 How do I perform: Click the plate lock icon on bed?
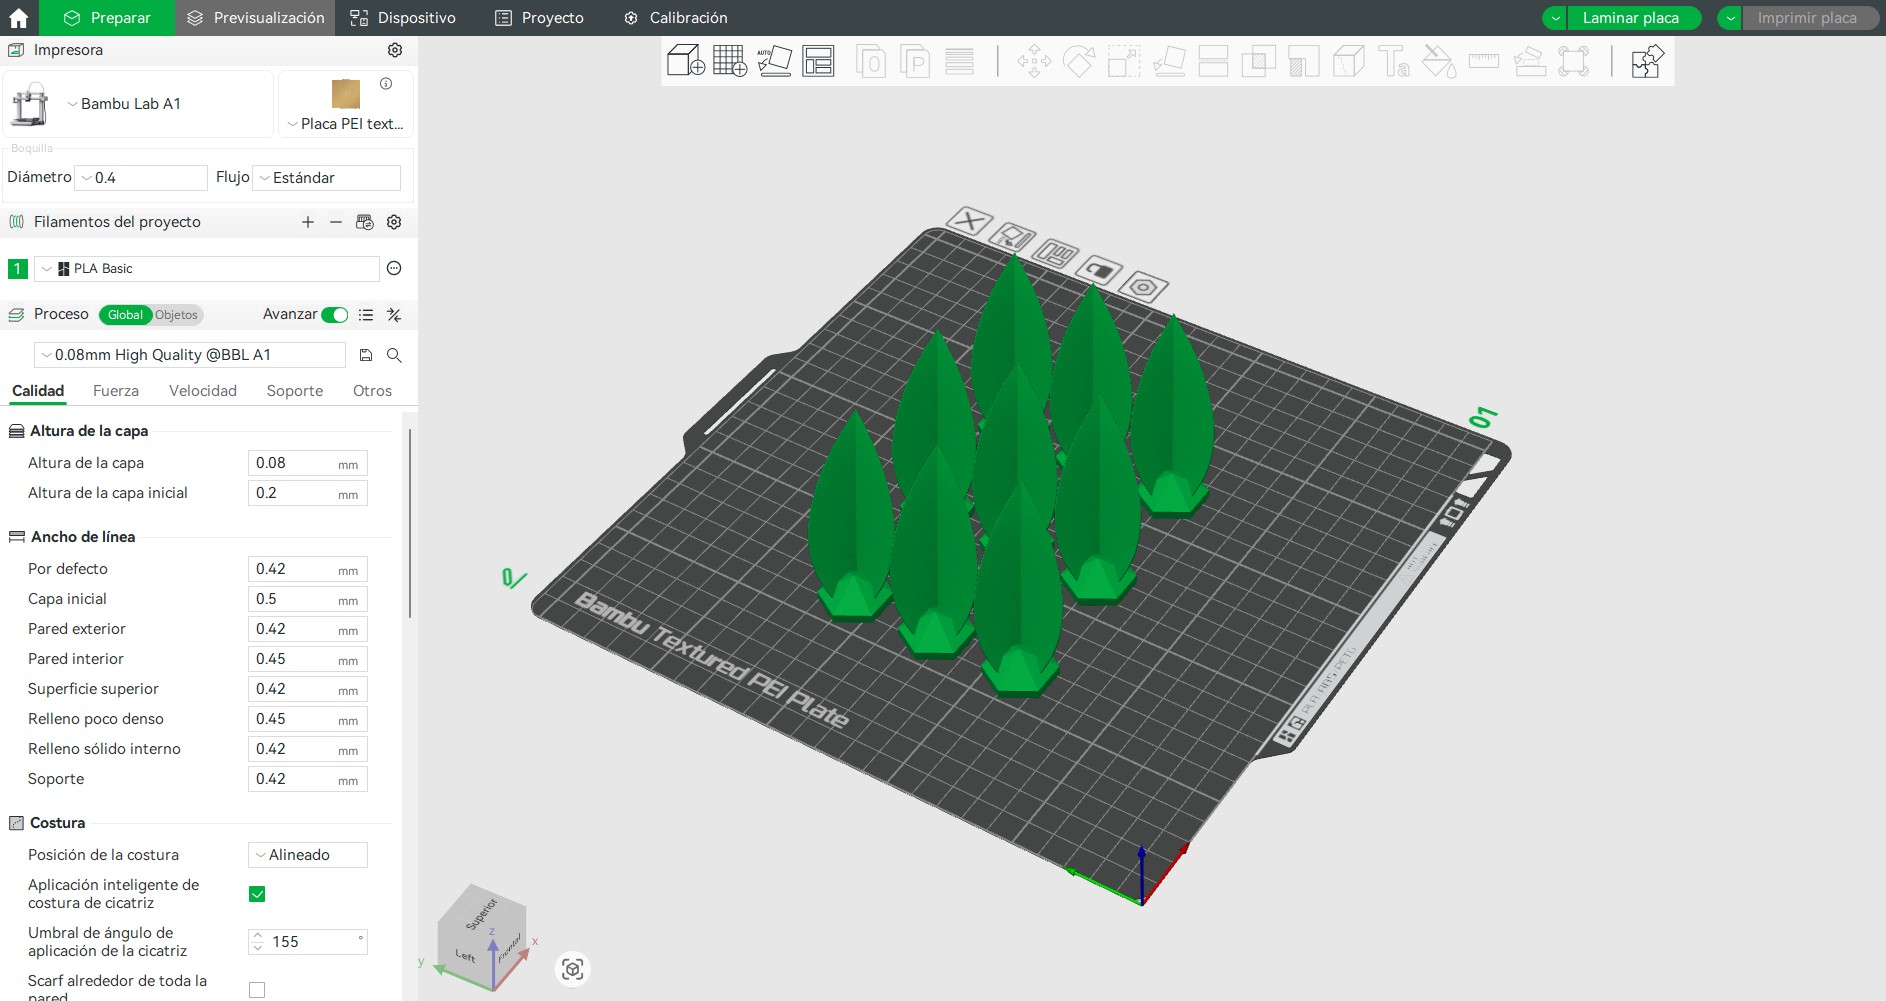1100,270
